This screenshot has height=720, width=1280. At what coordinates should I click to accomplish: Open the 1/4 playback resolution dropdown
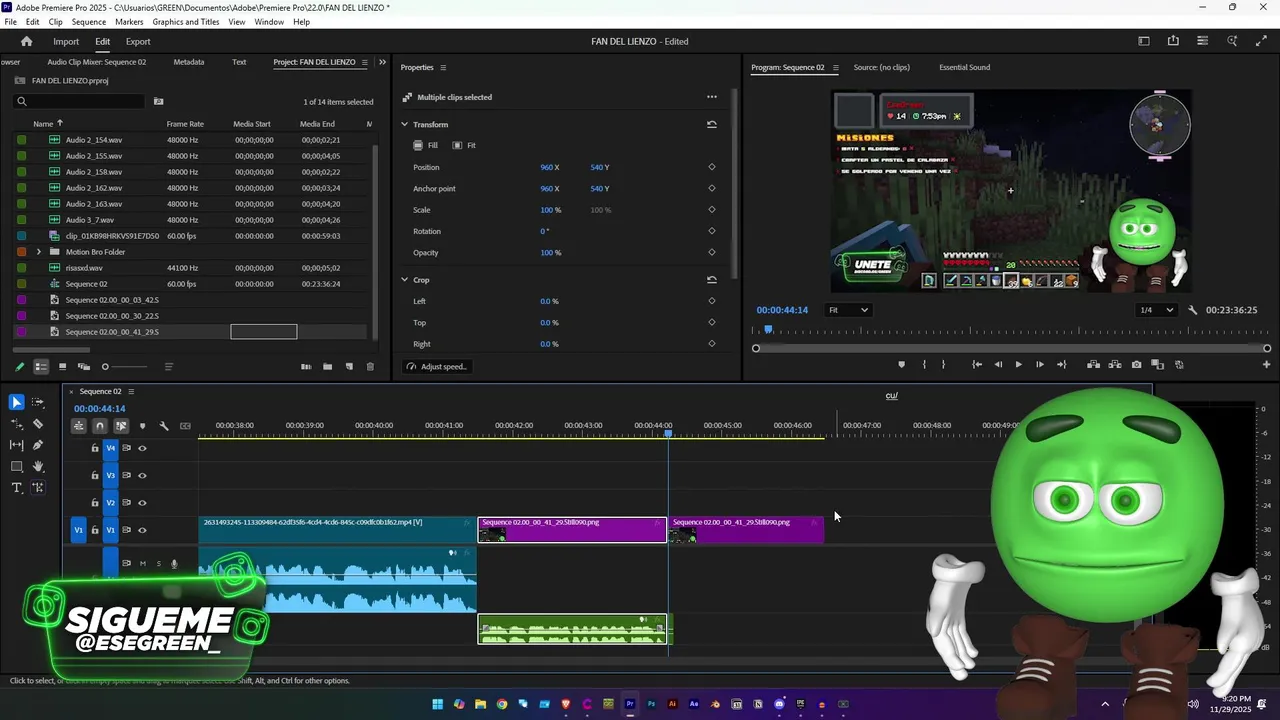pos(1157,310)
